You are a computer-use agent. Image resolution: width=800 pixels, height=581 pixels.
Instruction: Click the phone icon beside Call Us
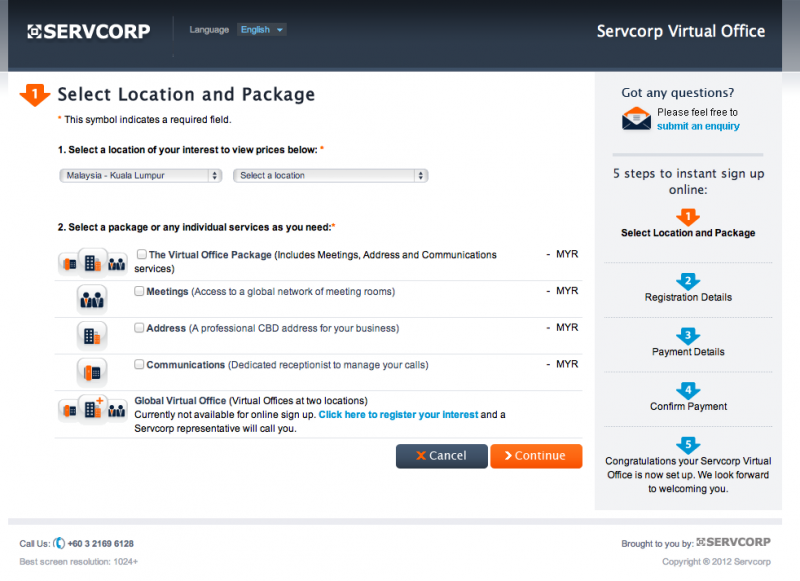[x=59, y=543]
